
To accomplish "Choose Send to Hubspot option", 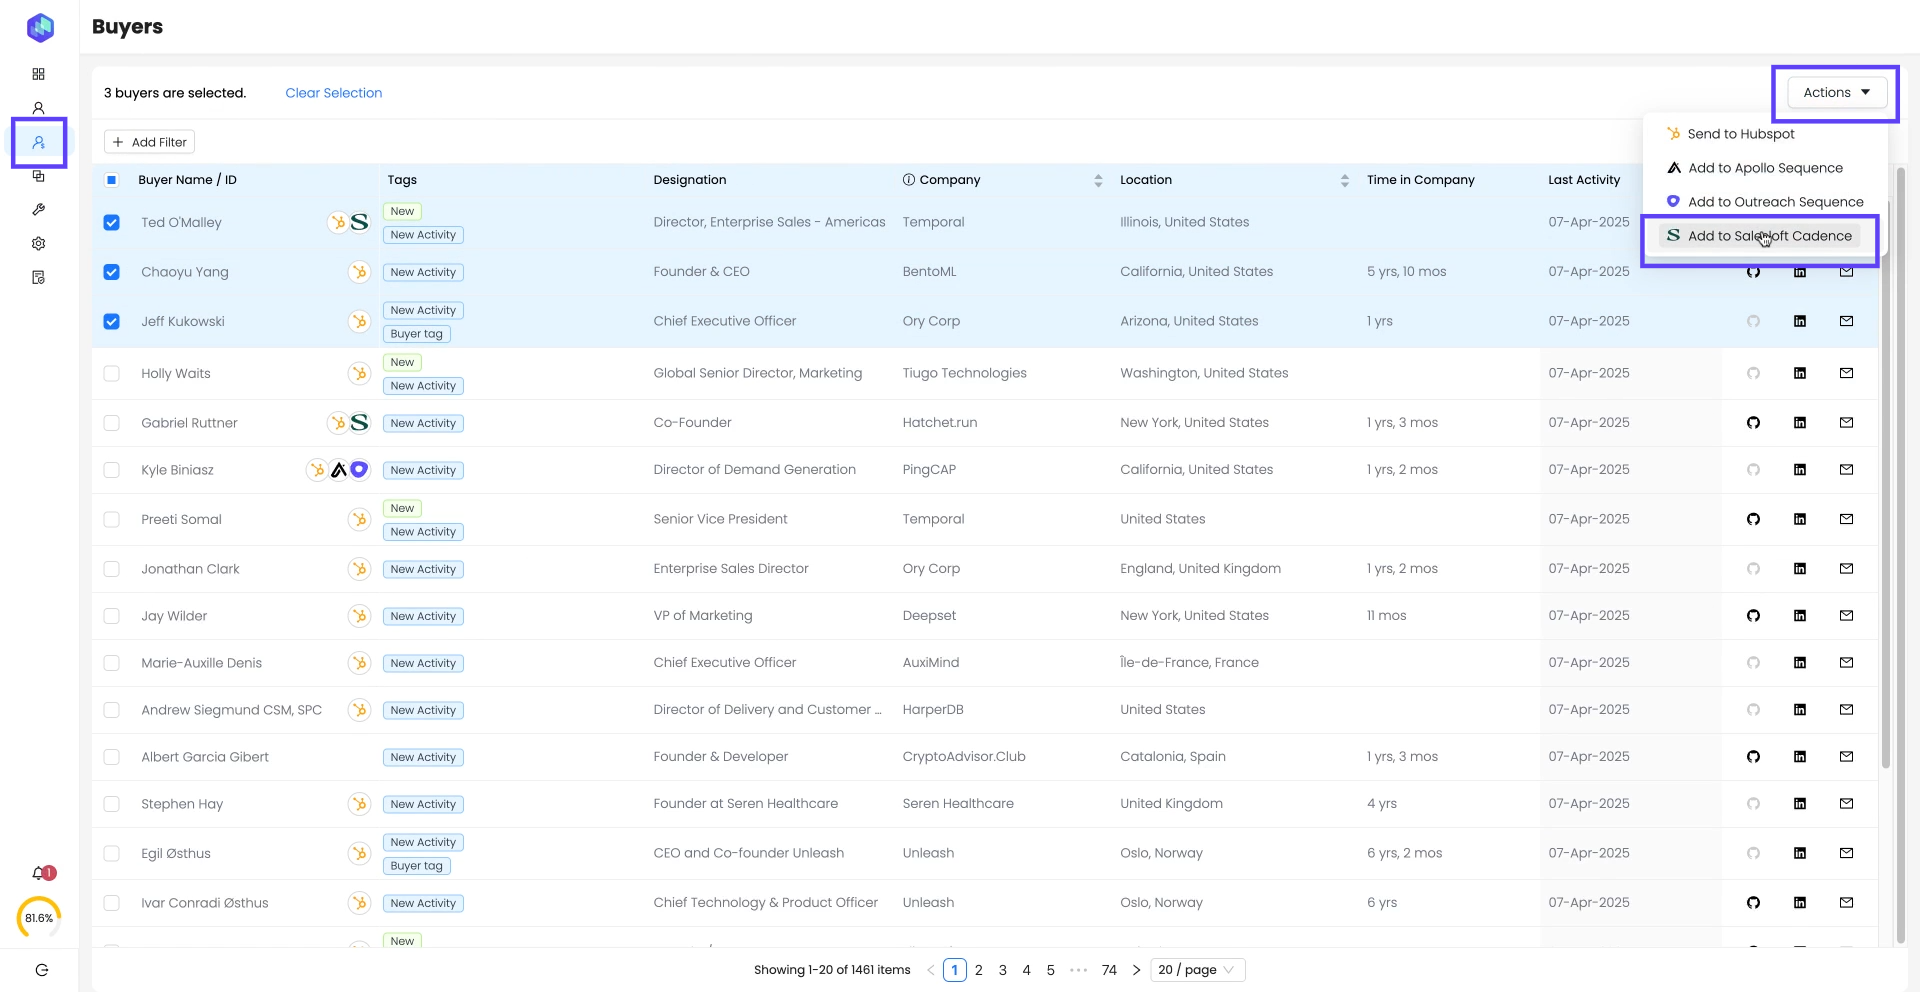I will [1740, 134].
